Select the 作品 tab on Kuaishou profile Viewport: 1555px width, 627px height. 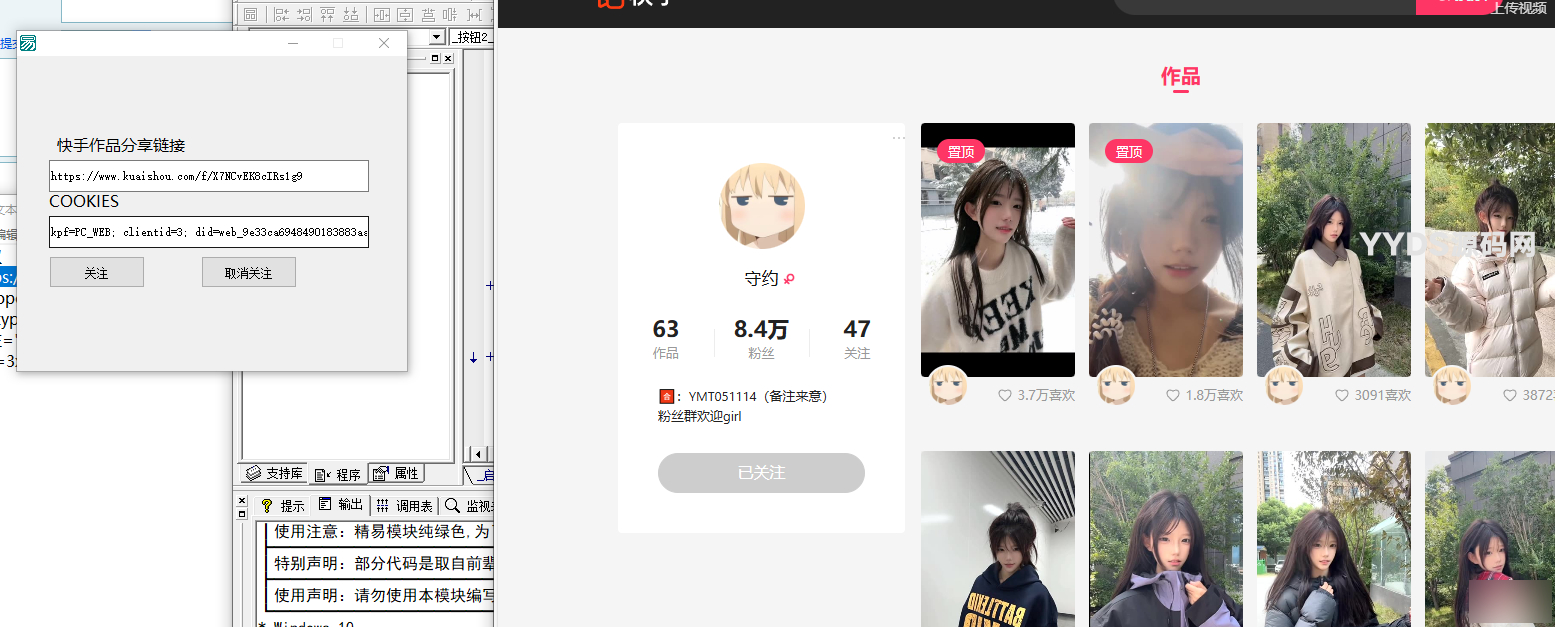click(x=1180, y=77)
